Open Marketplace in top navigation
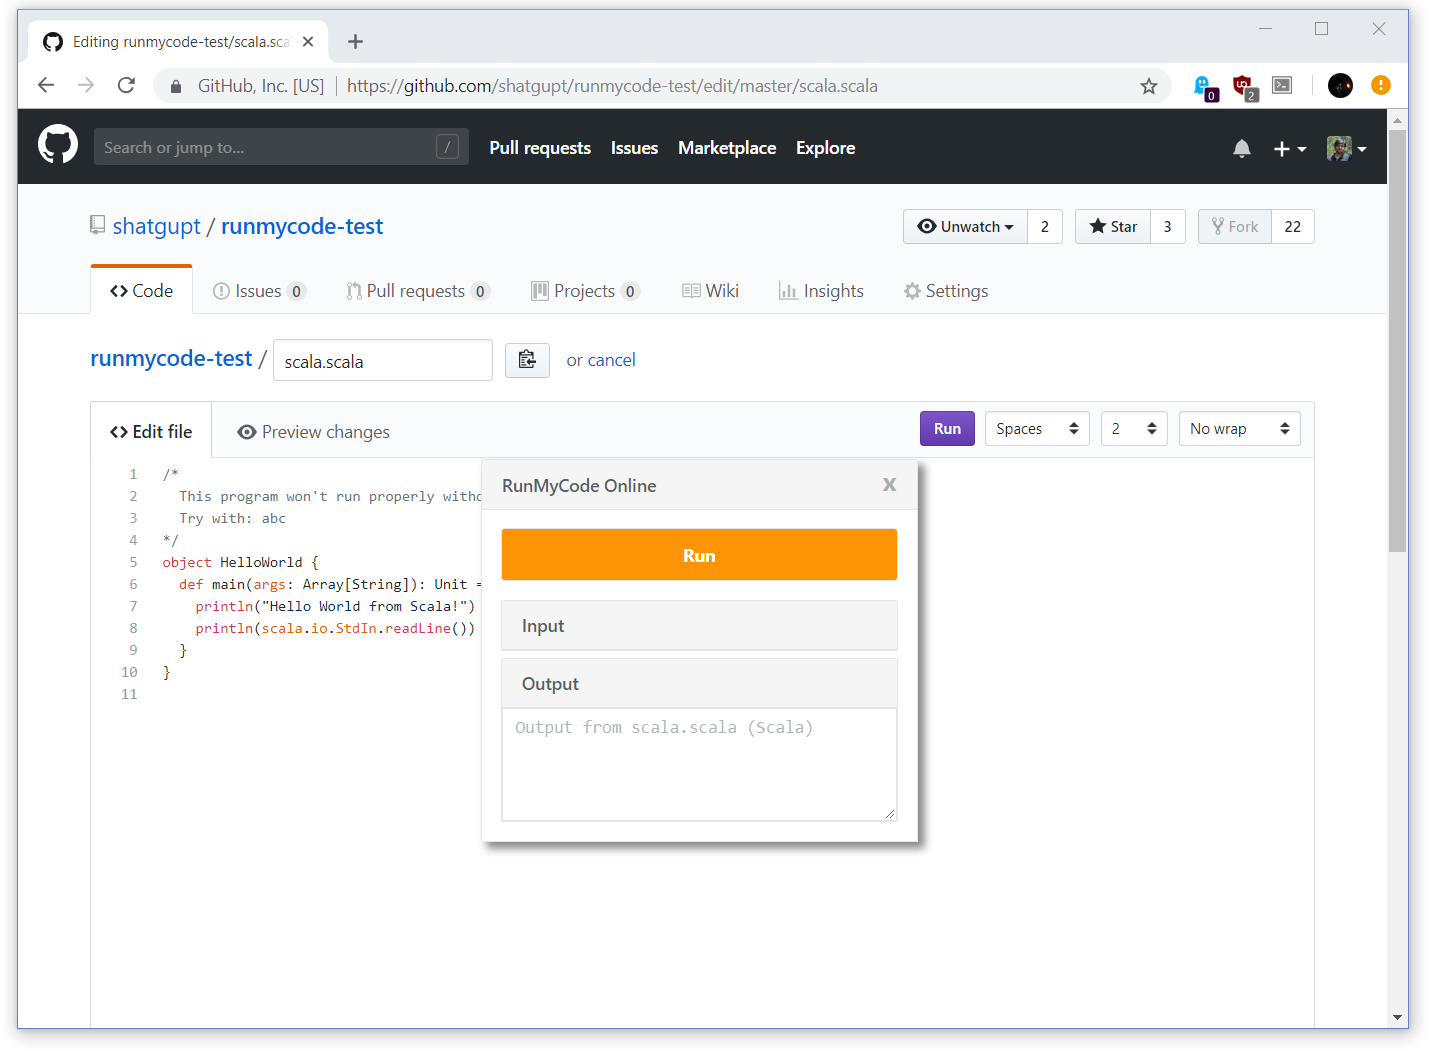Viewport: 1430px width, 1051px height. pos(727,147)
